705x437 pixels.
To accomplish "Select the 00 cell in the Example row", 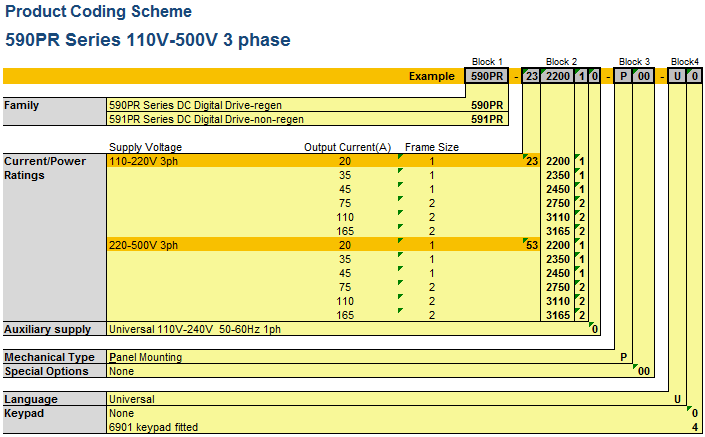I will tap(644, 76).
